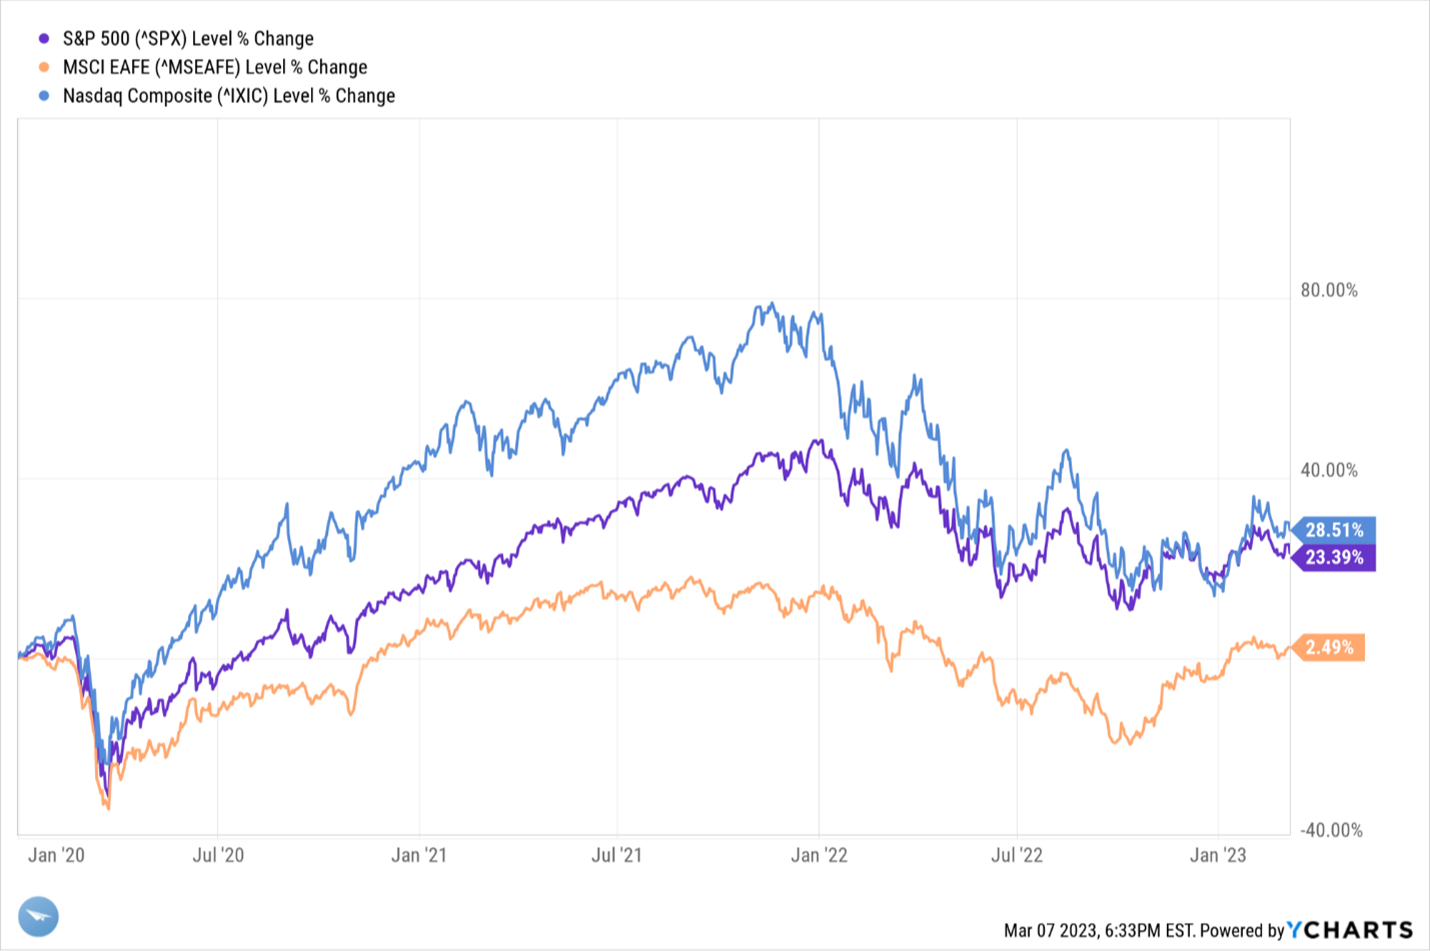The width and height of the screenshot is (1430, 951).
Task: Select the S&P 500 (^SPX) legend label
Action: tap(188, 39)
